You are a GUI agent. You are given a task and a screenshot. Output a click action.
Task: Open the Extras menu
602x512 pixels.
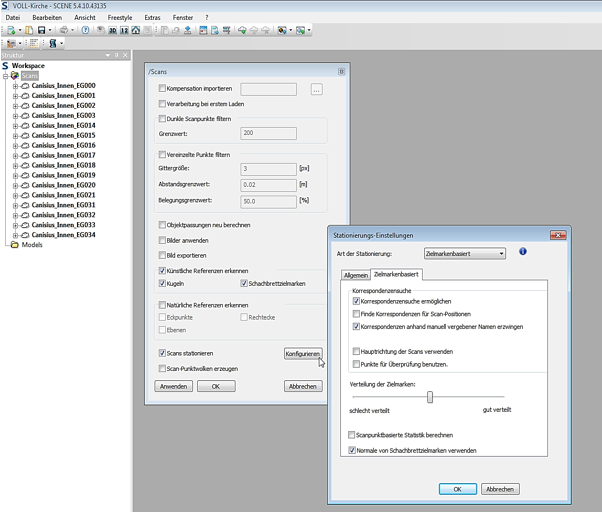pos(152,18)
